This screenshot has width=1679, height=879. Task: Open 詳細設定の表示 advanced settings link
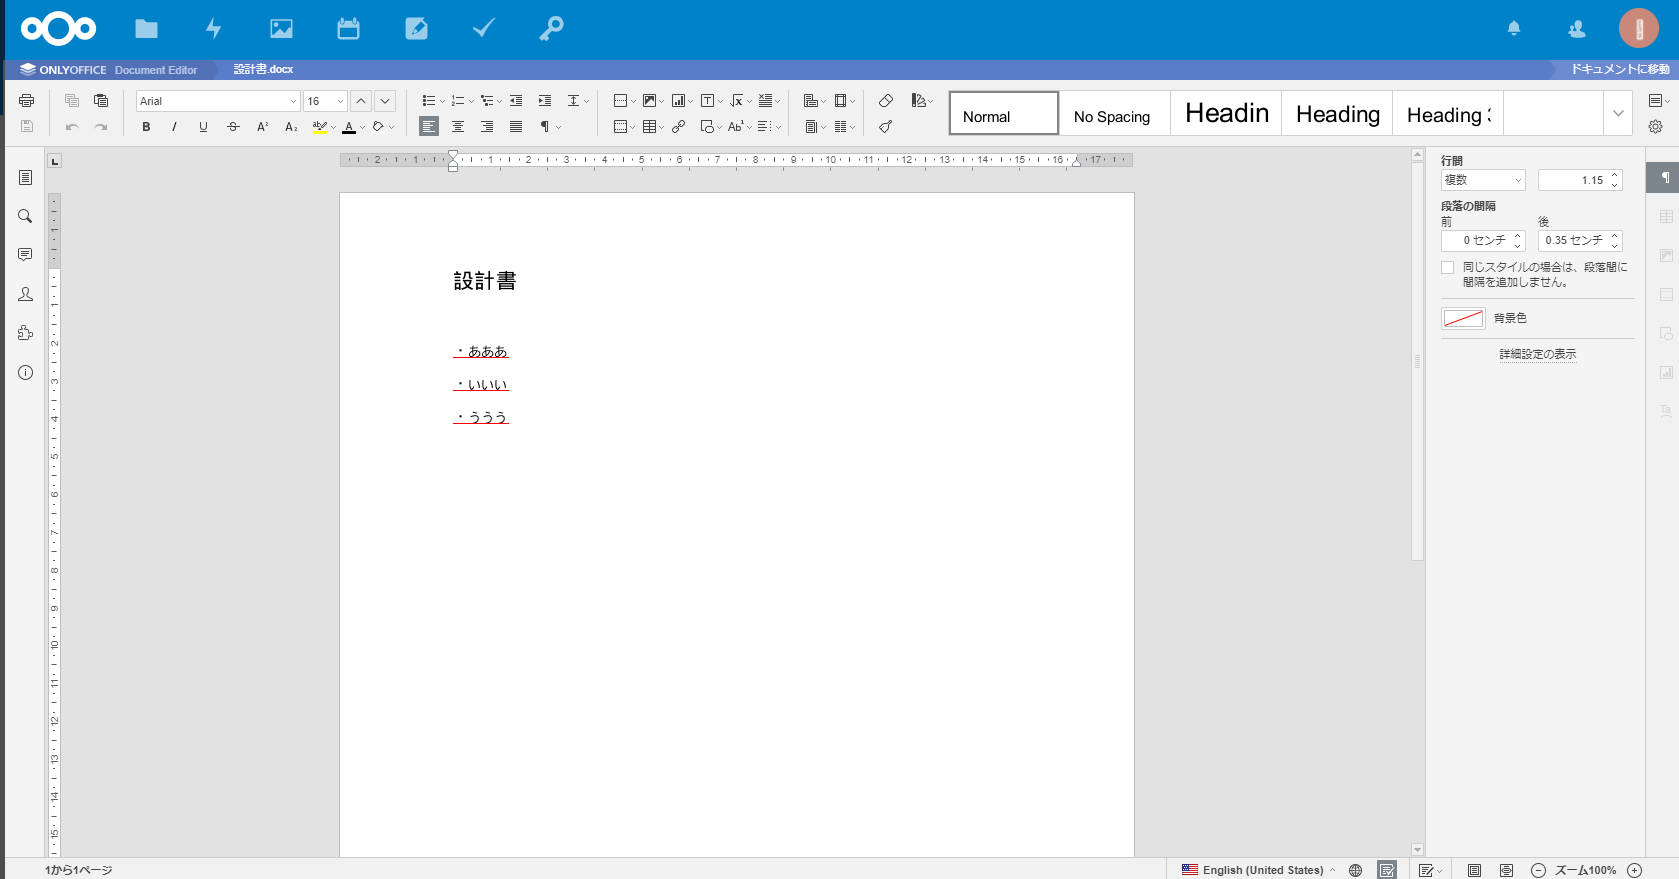[x=1537, y=354]
